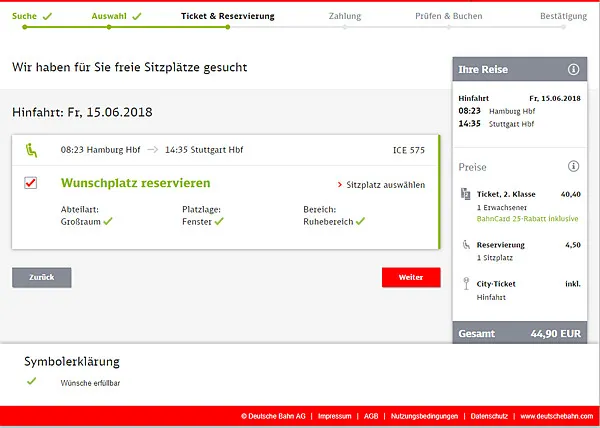The width and height of the screenshot is (600, 428).
Task: Click the arrow between Hamburg Hbf and Stuttgart Hbf
Action: 153,150
